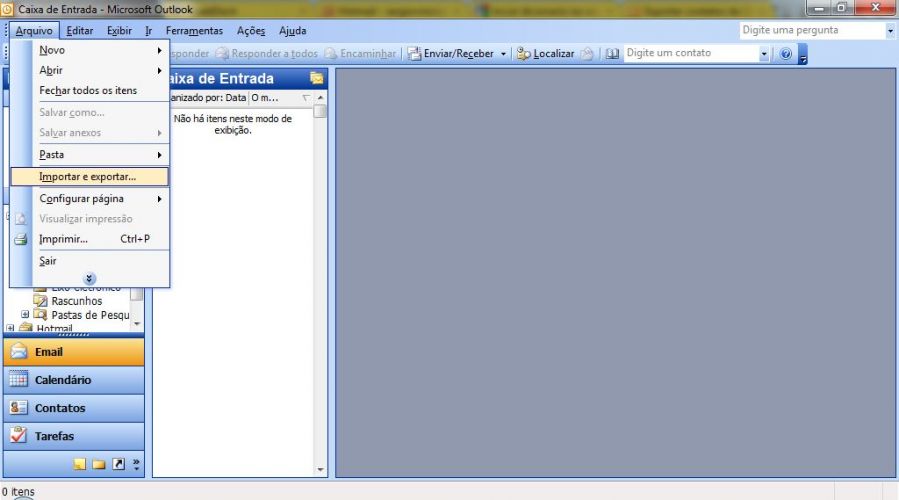Click the Responder a todos button
899x500 pixels.
point(266,53)
